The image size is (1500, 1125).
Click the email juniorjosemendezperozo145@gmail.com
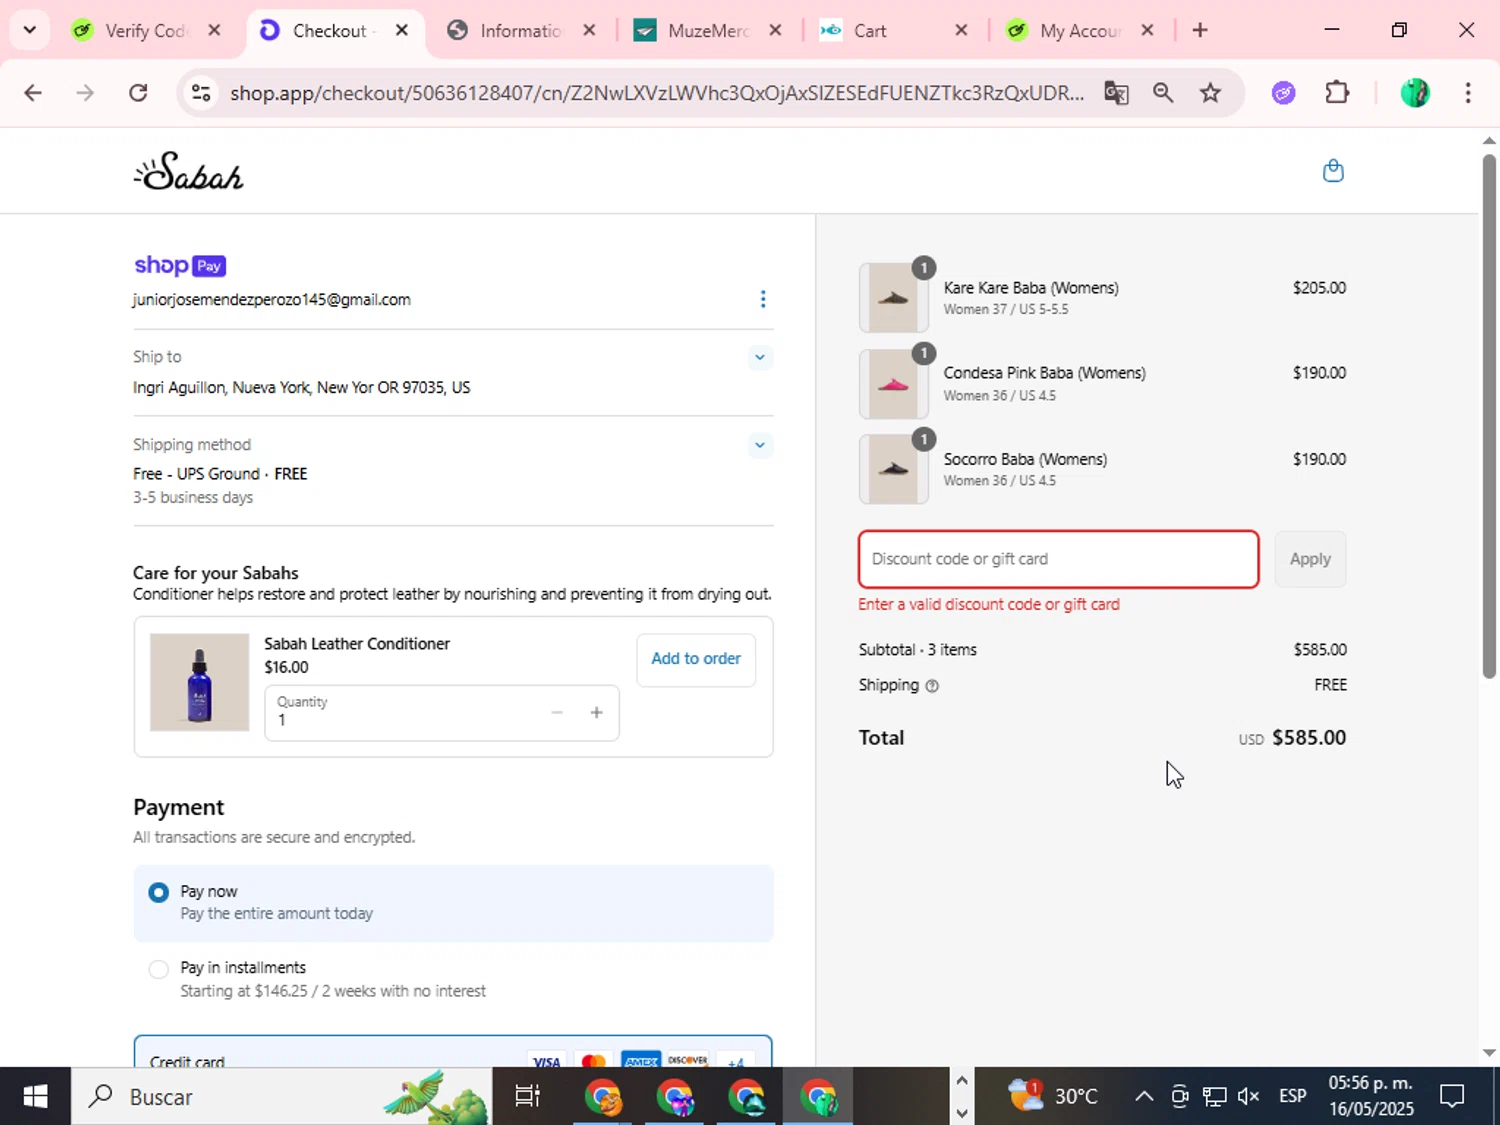(x=272, y=300)
